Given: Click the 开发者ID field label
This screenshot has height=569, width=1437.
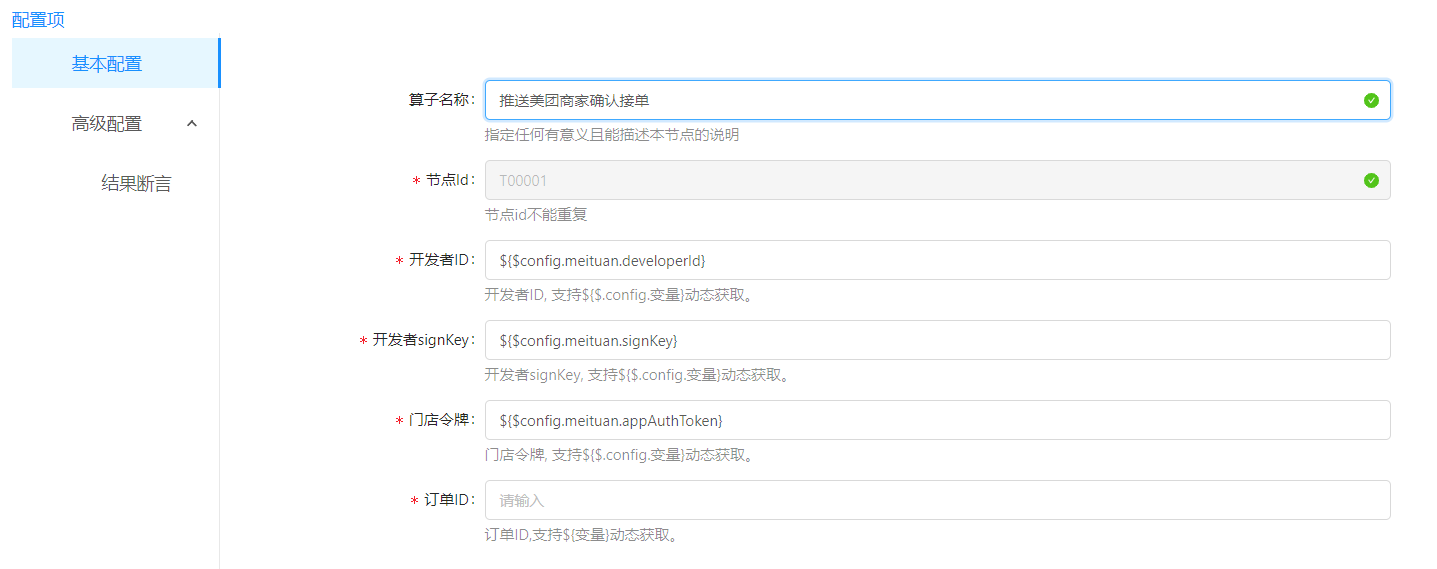Looking at the screenshot, I should [440, 260].
